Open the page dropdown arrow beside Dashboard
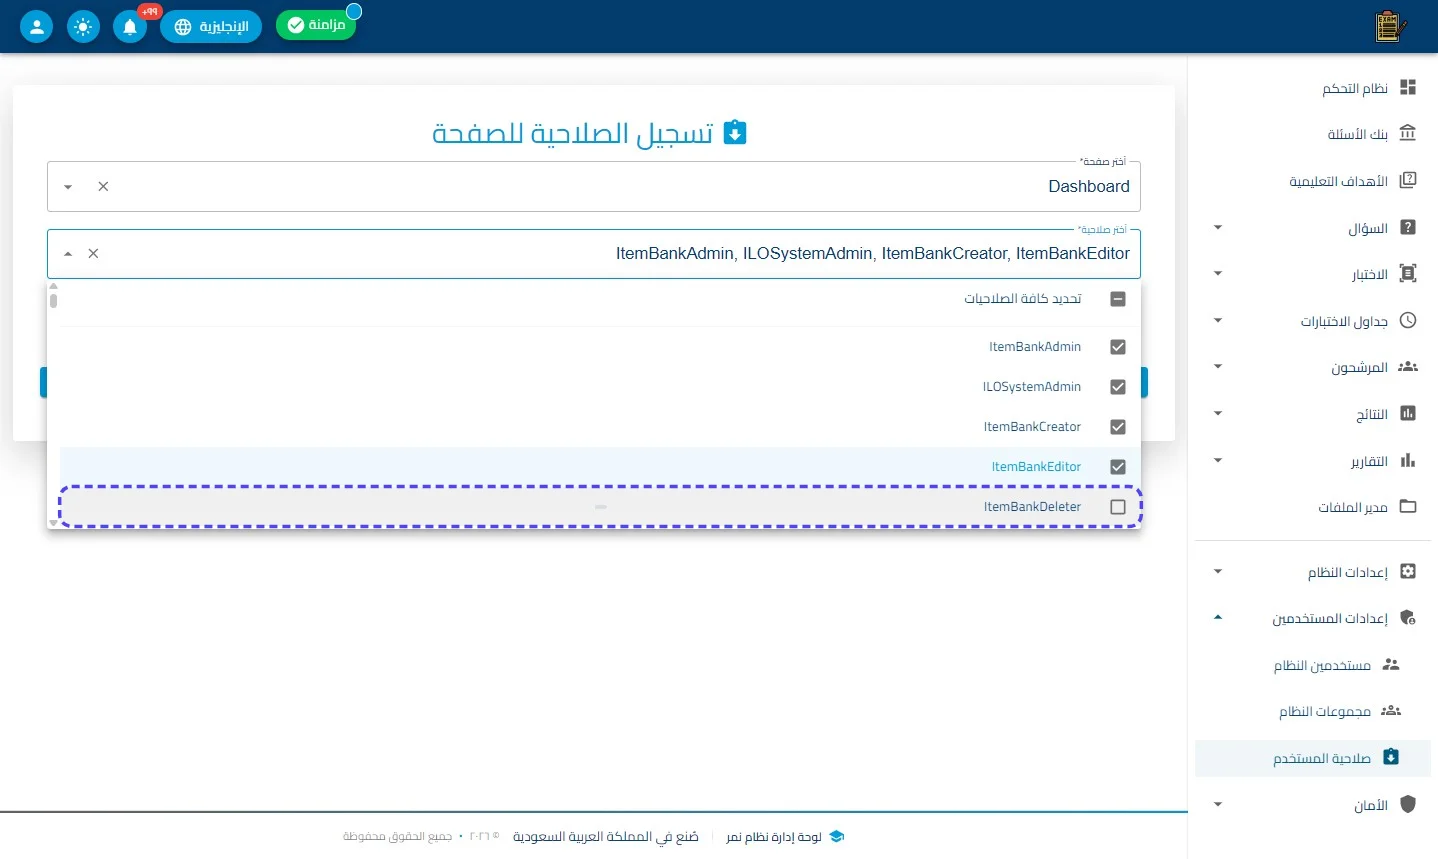1438x859 pixels. [68, 187]
